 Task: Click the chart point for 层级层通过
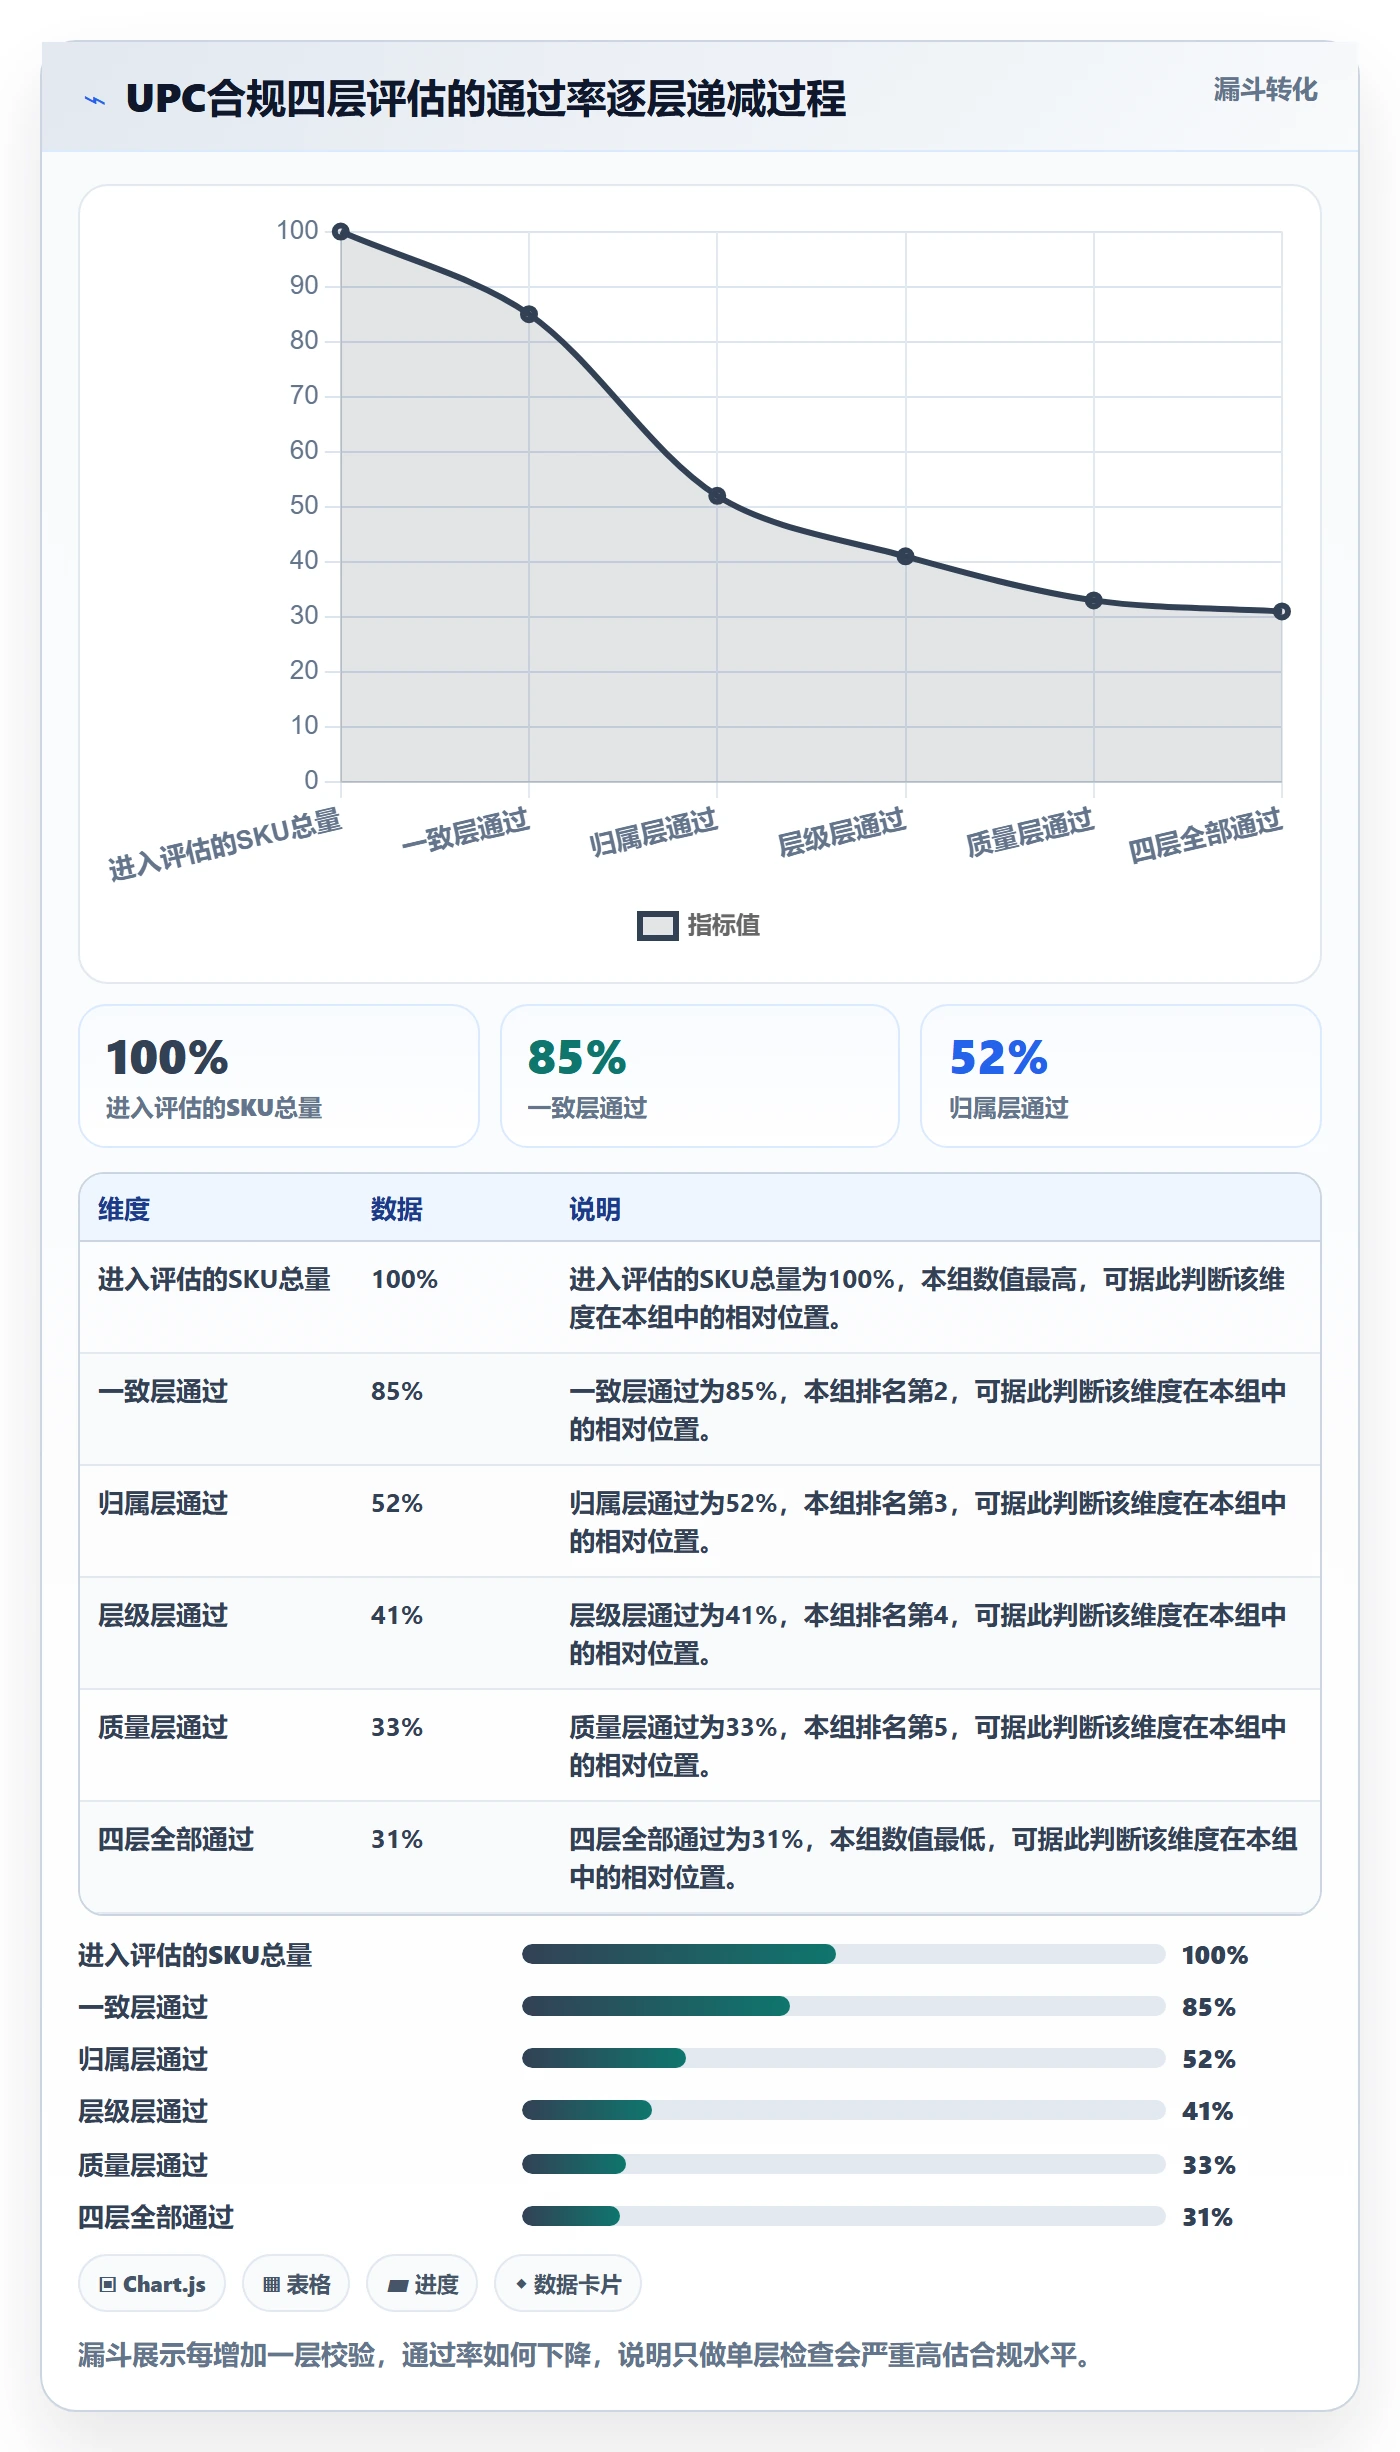(905, 556)
